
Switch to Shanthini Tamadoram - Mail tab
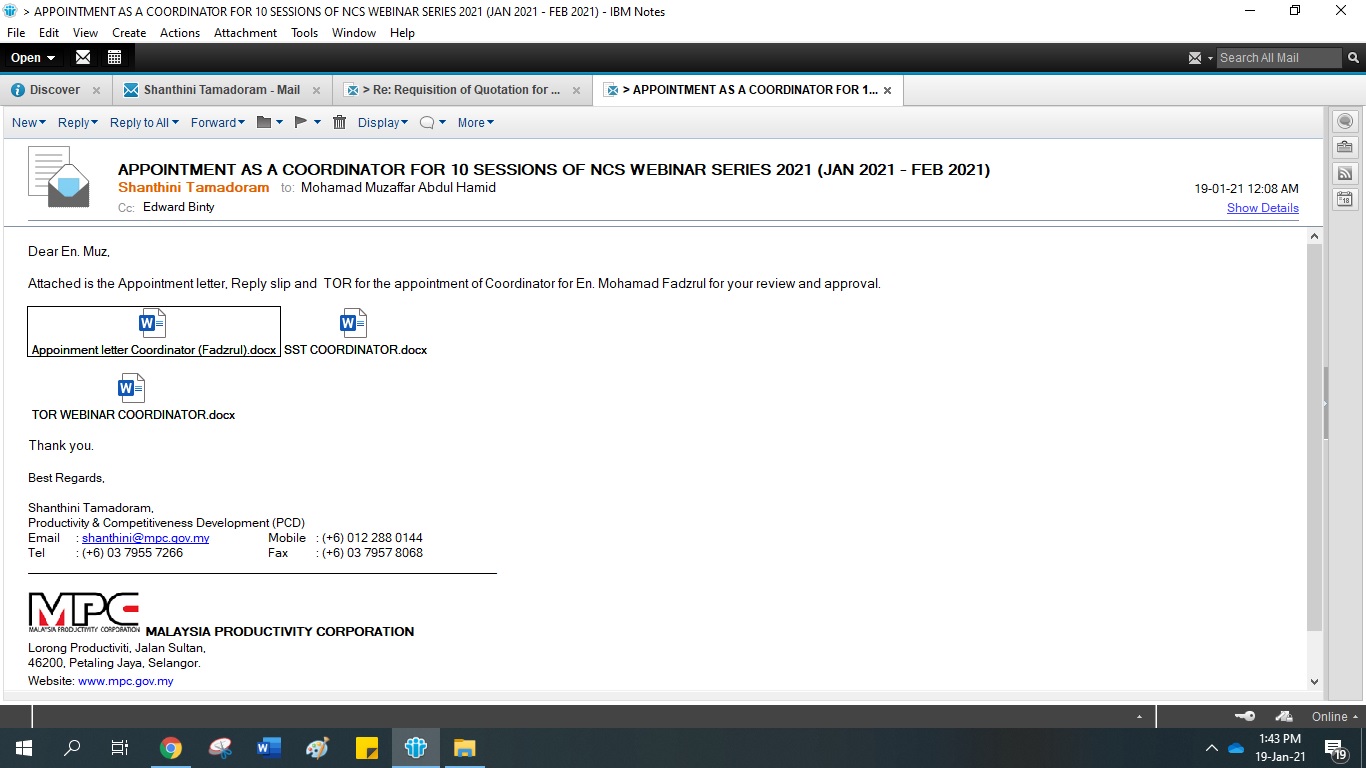(221, 90)
